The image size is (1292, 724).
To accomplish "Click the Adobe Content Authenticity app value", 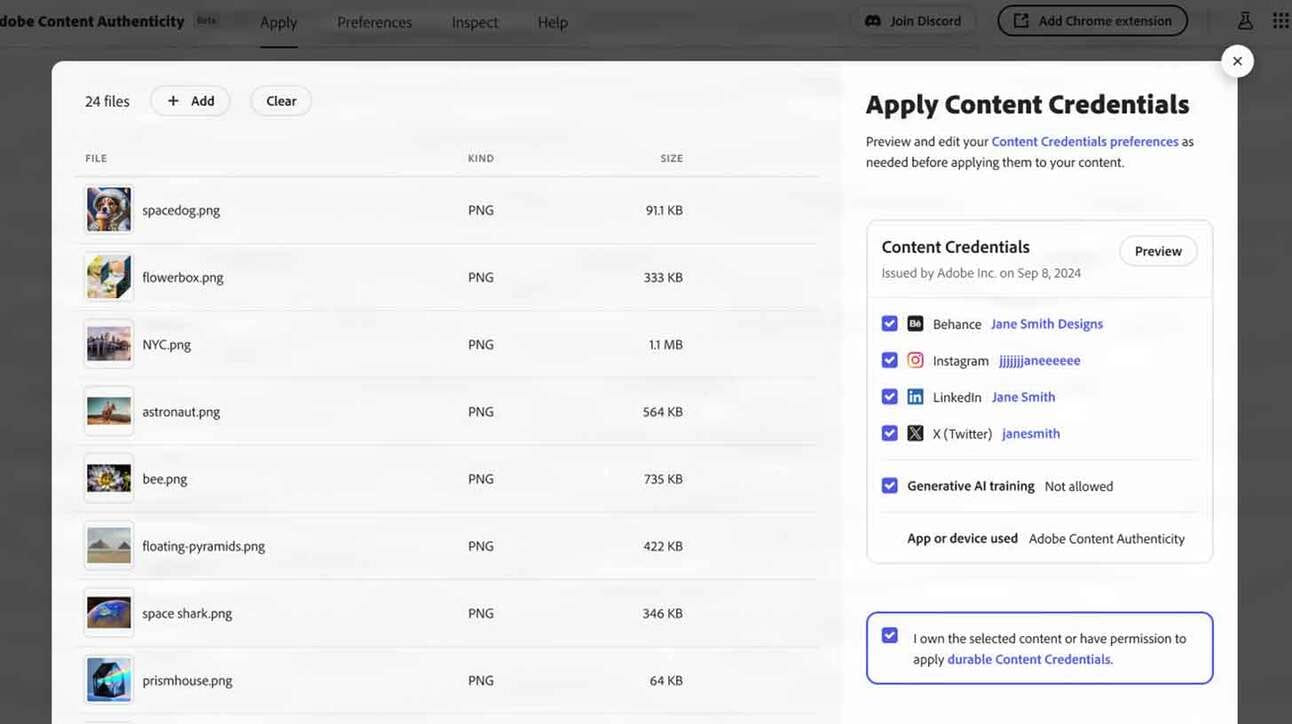I will pos(1107,538).
